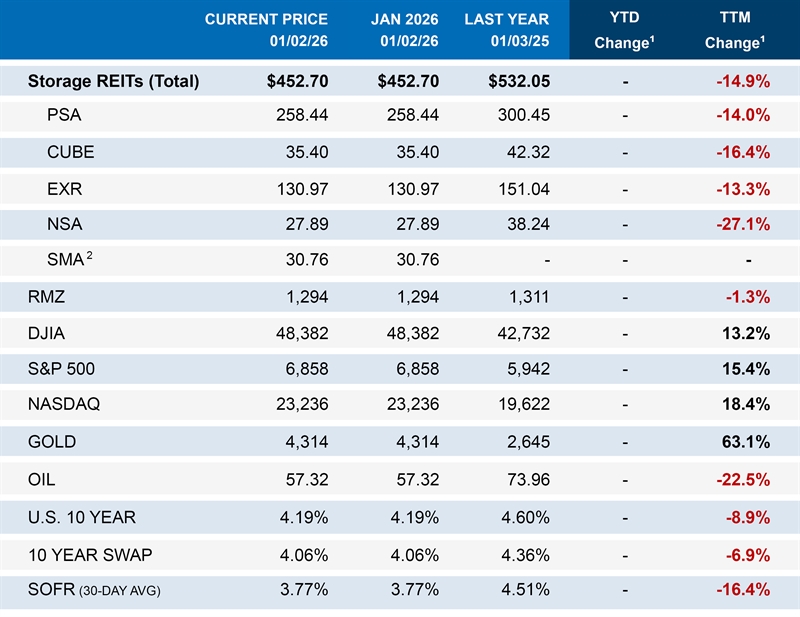Select the CURRENT PRICE column header
Viewport: 800px width, 617px height.
coord(267,30)
